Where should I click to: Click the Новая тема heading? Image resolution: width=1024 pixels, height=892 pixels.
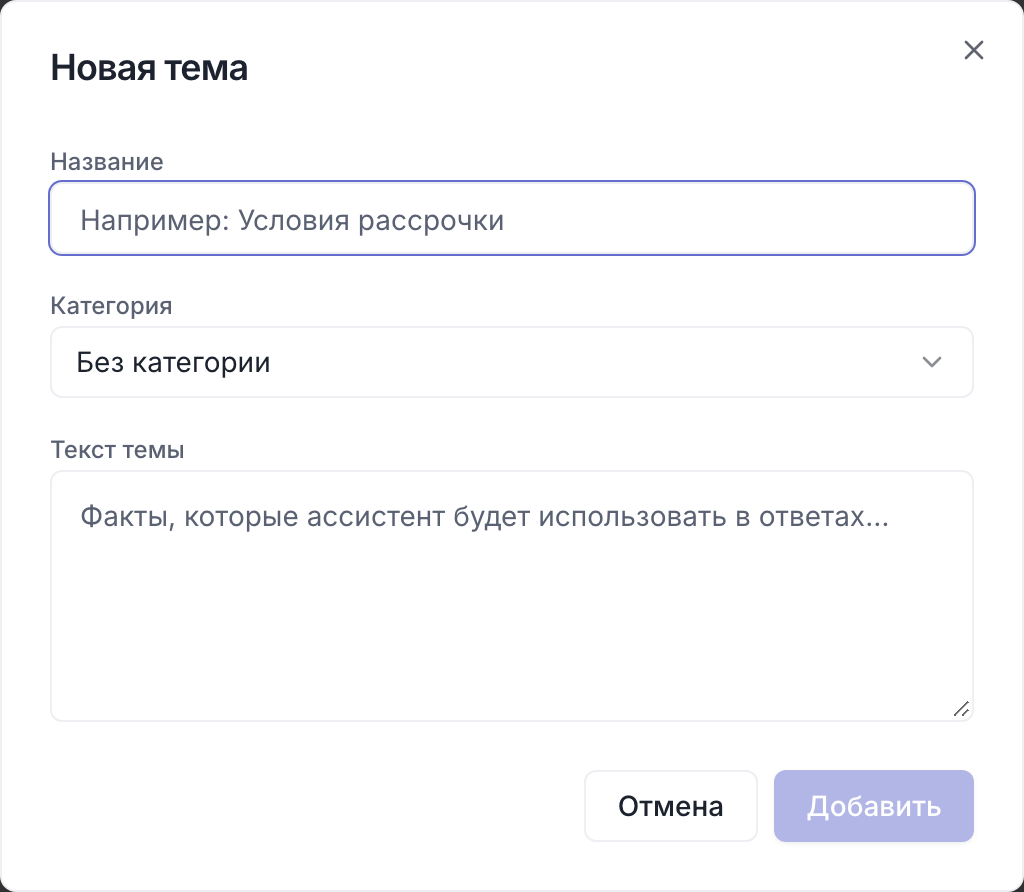click(x=150, y=67)
